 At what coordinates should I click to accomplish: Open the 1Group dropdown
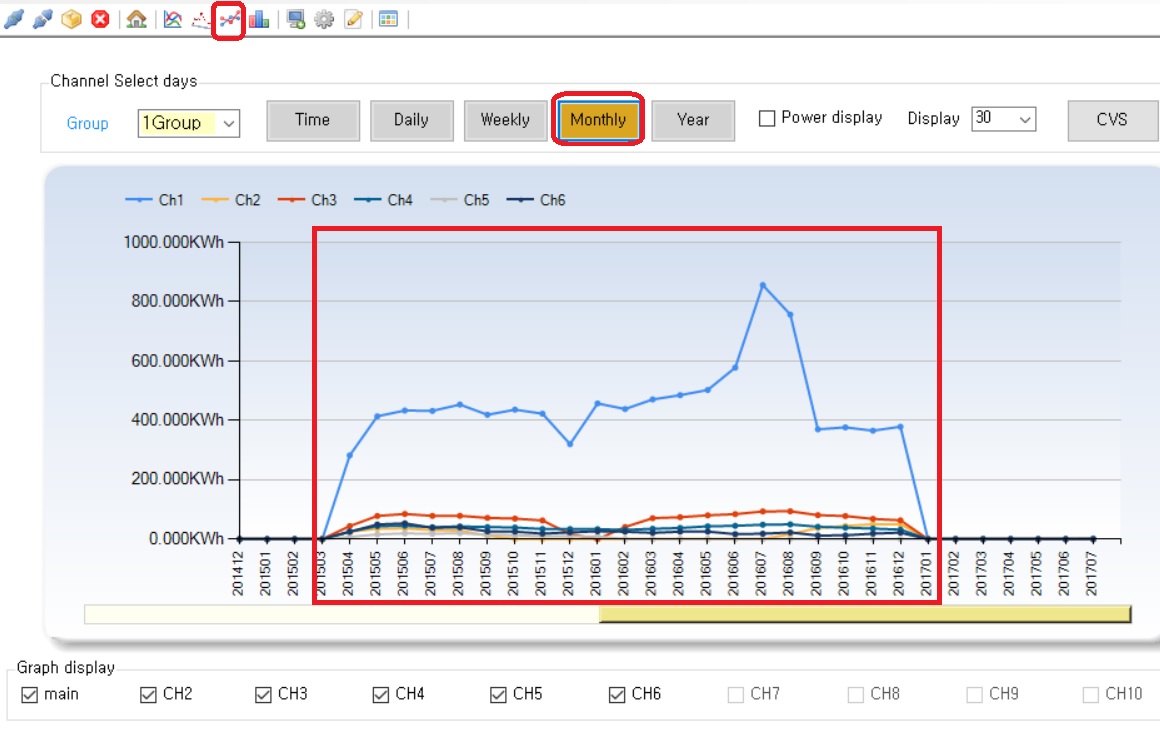click(189, 123)
